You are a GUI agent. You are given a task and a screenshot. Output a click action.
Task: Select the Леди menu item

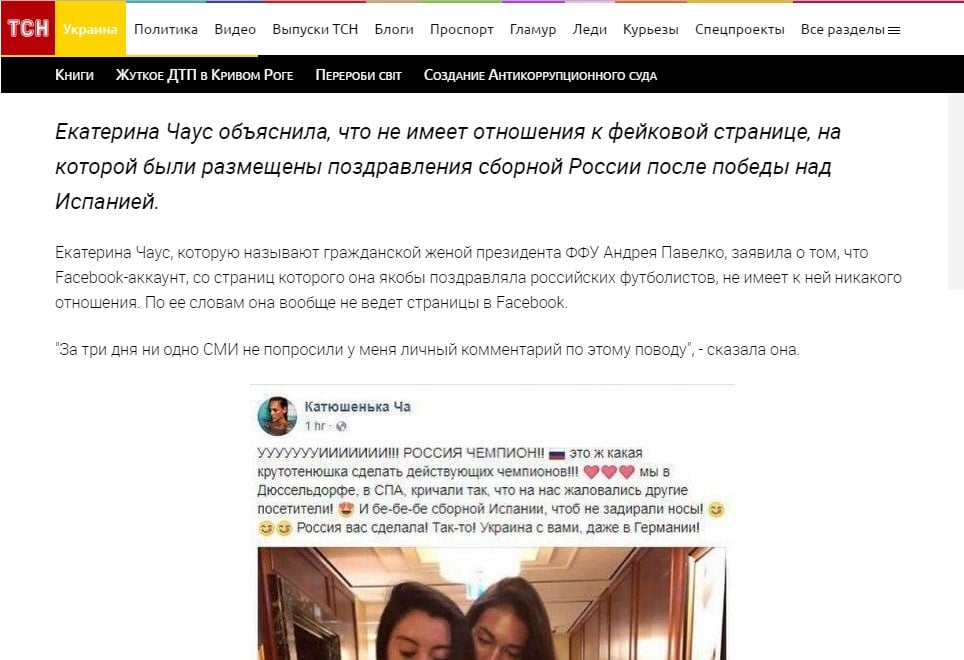[x=590, y=29]
